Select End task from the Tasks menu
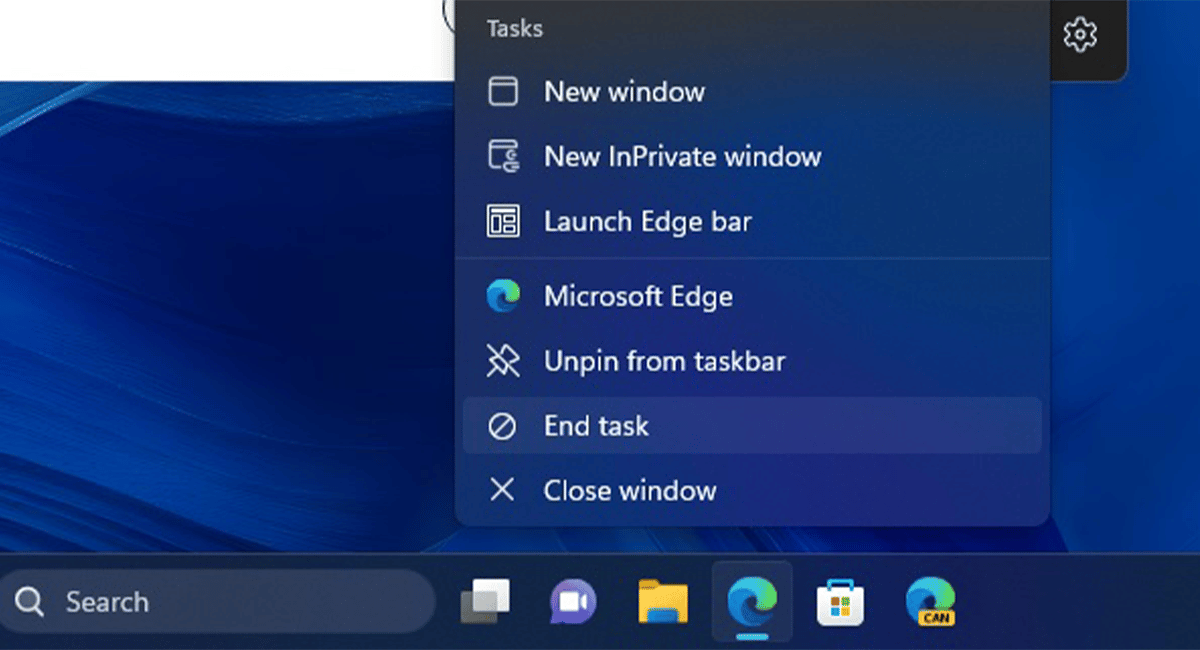Image resolution: width=1200 pixels, height=650 pixels. tap(596, 425)
